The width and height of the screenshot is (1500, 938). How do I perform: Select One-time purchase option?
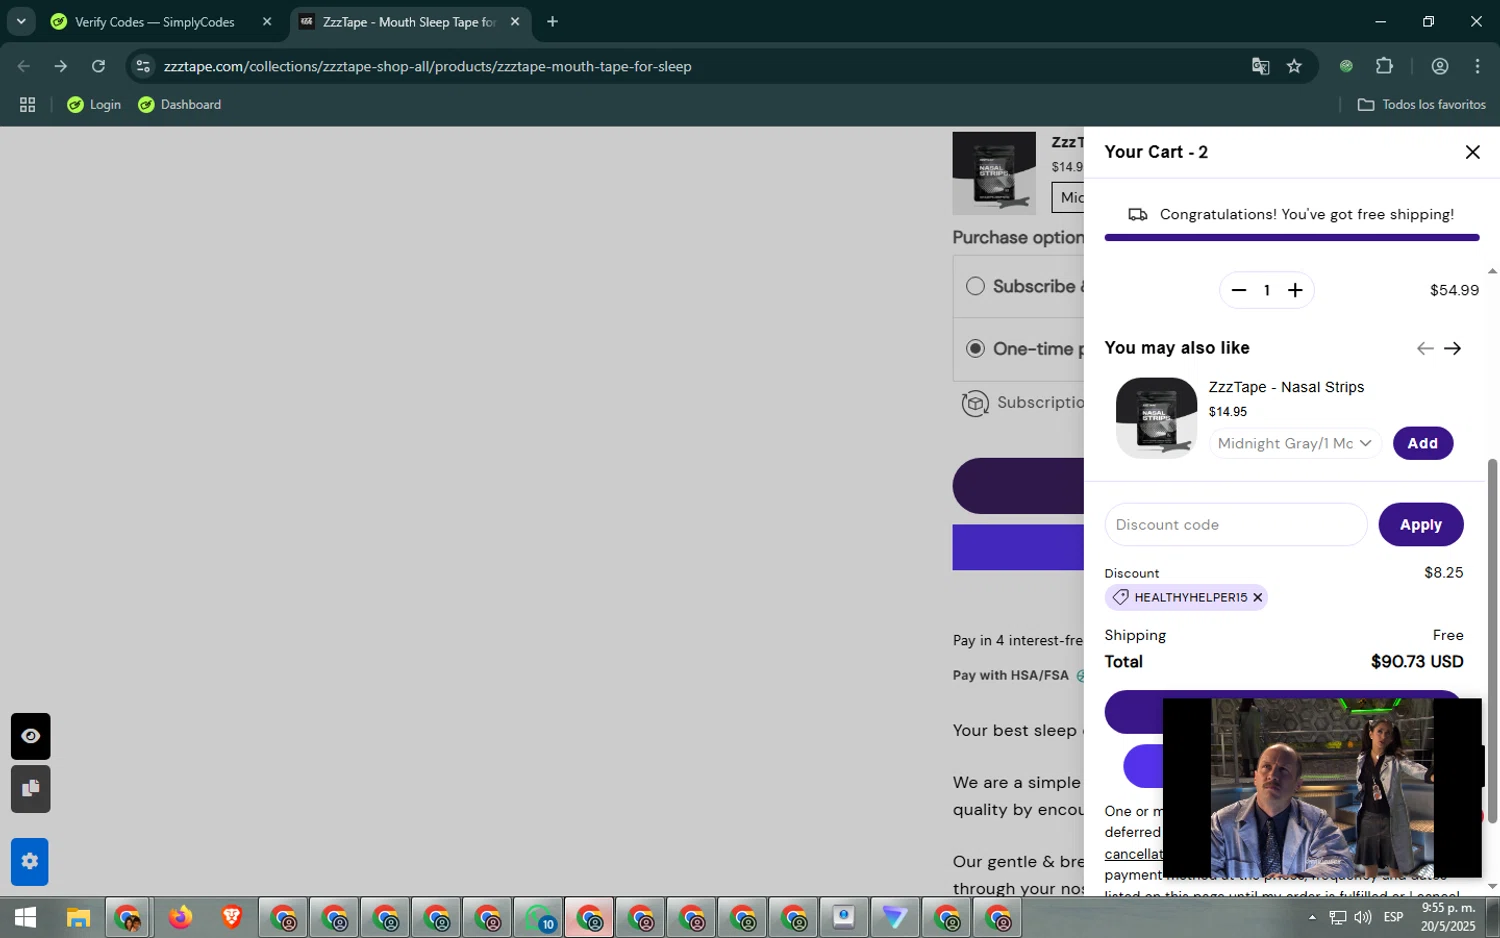click(975, 348)
